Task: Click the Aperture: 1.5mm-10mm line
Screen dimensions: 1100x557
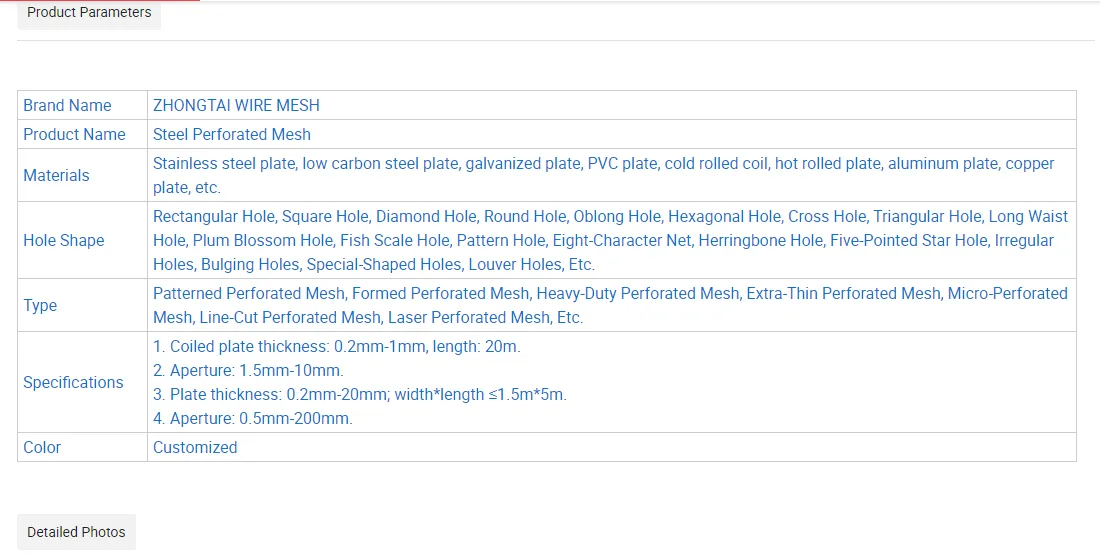Action: pos(248,370)
